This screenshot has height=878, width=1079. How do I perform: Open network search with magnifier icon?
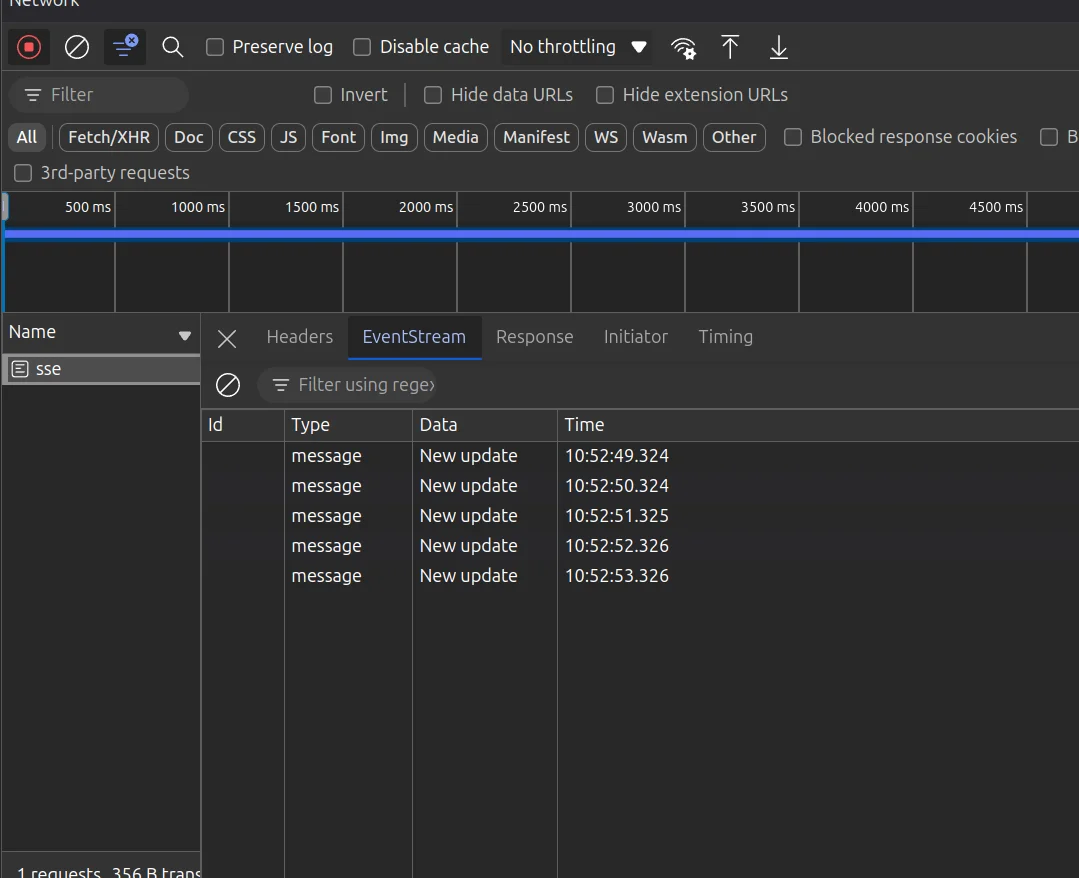[x=173, y=47]
